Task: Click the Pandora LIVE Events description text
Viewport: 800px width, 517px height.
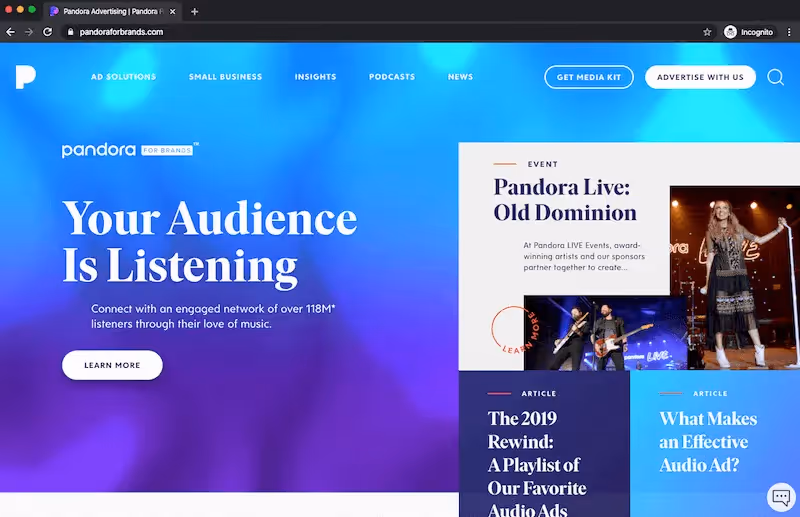Action: 584,256
